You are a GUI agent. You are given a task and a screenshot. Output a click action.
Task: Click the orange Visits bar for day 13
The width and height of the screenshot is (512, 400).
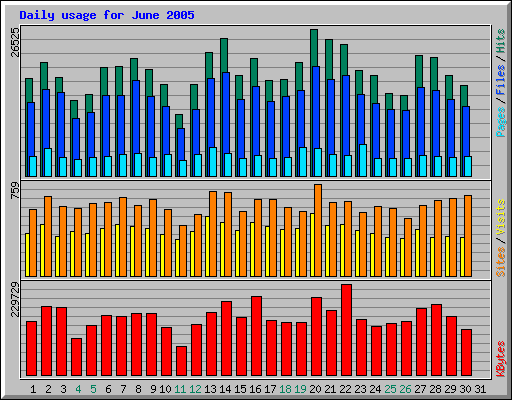213,234
